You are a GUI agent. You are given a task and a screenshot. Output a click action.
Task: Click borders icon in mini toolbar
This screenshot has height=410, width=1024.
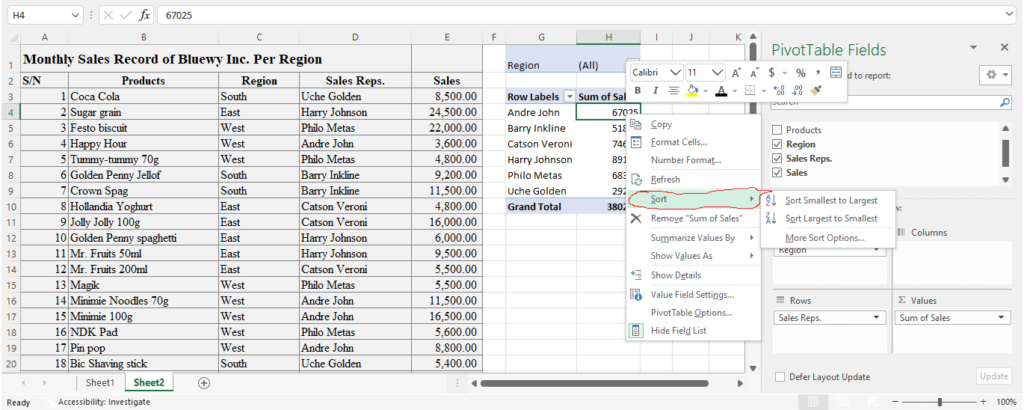[x=750, y=90]
